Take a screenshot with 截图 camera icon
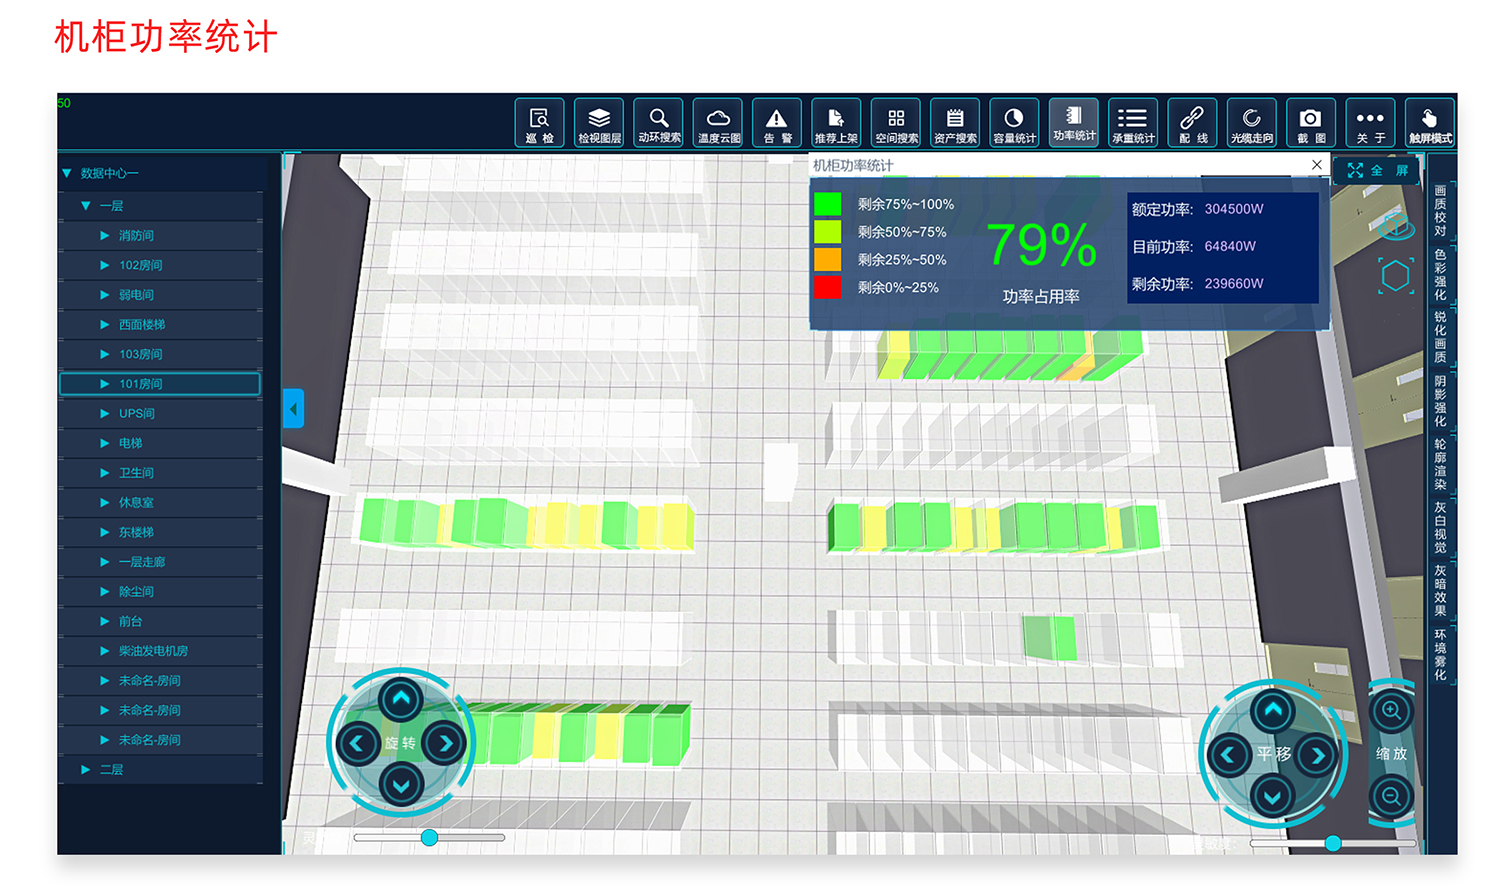Screen dimensions: 1500x893 (1310, 124)
